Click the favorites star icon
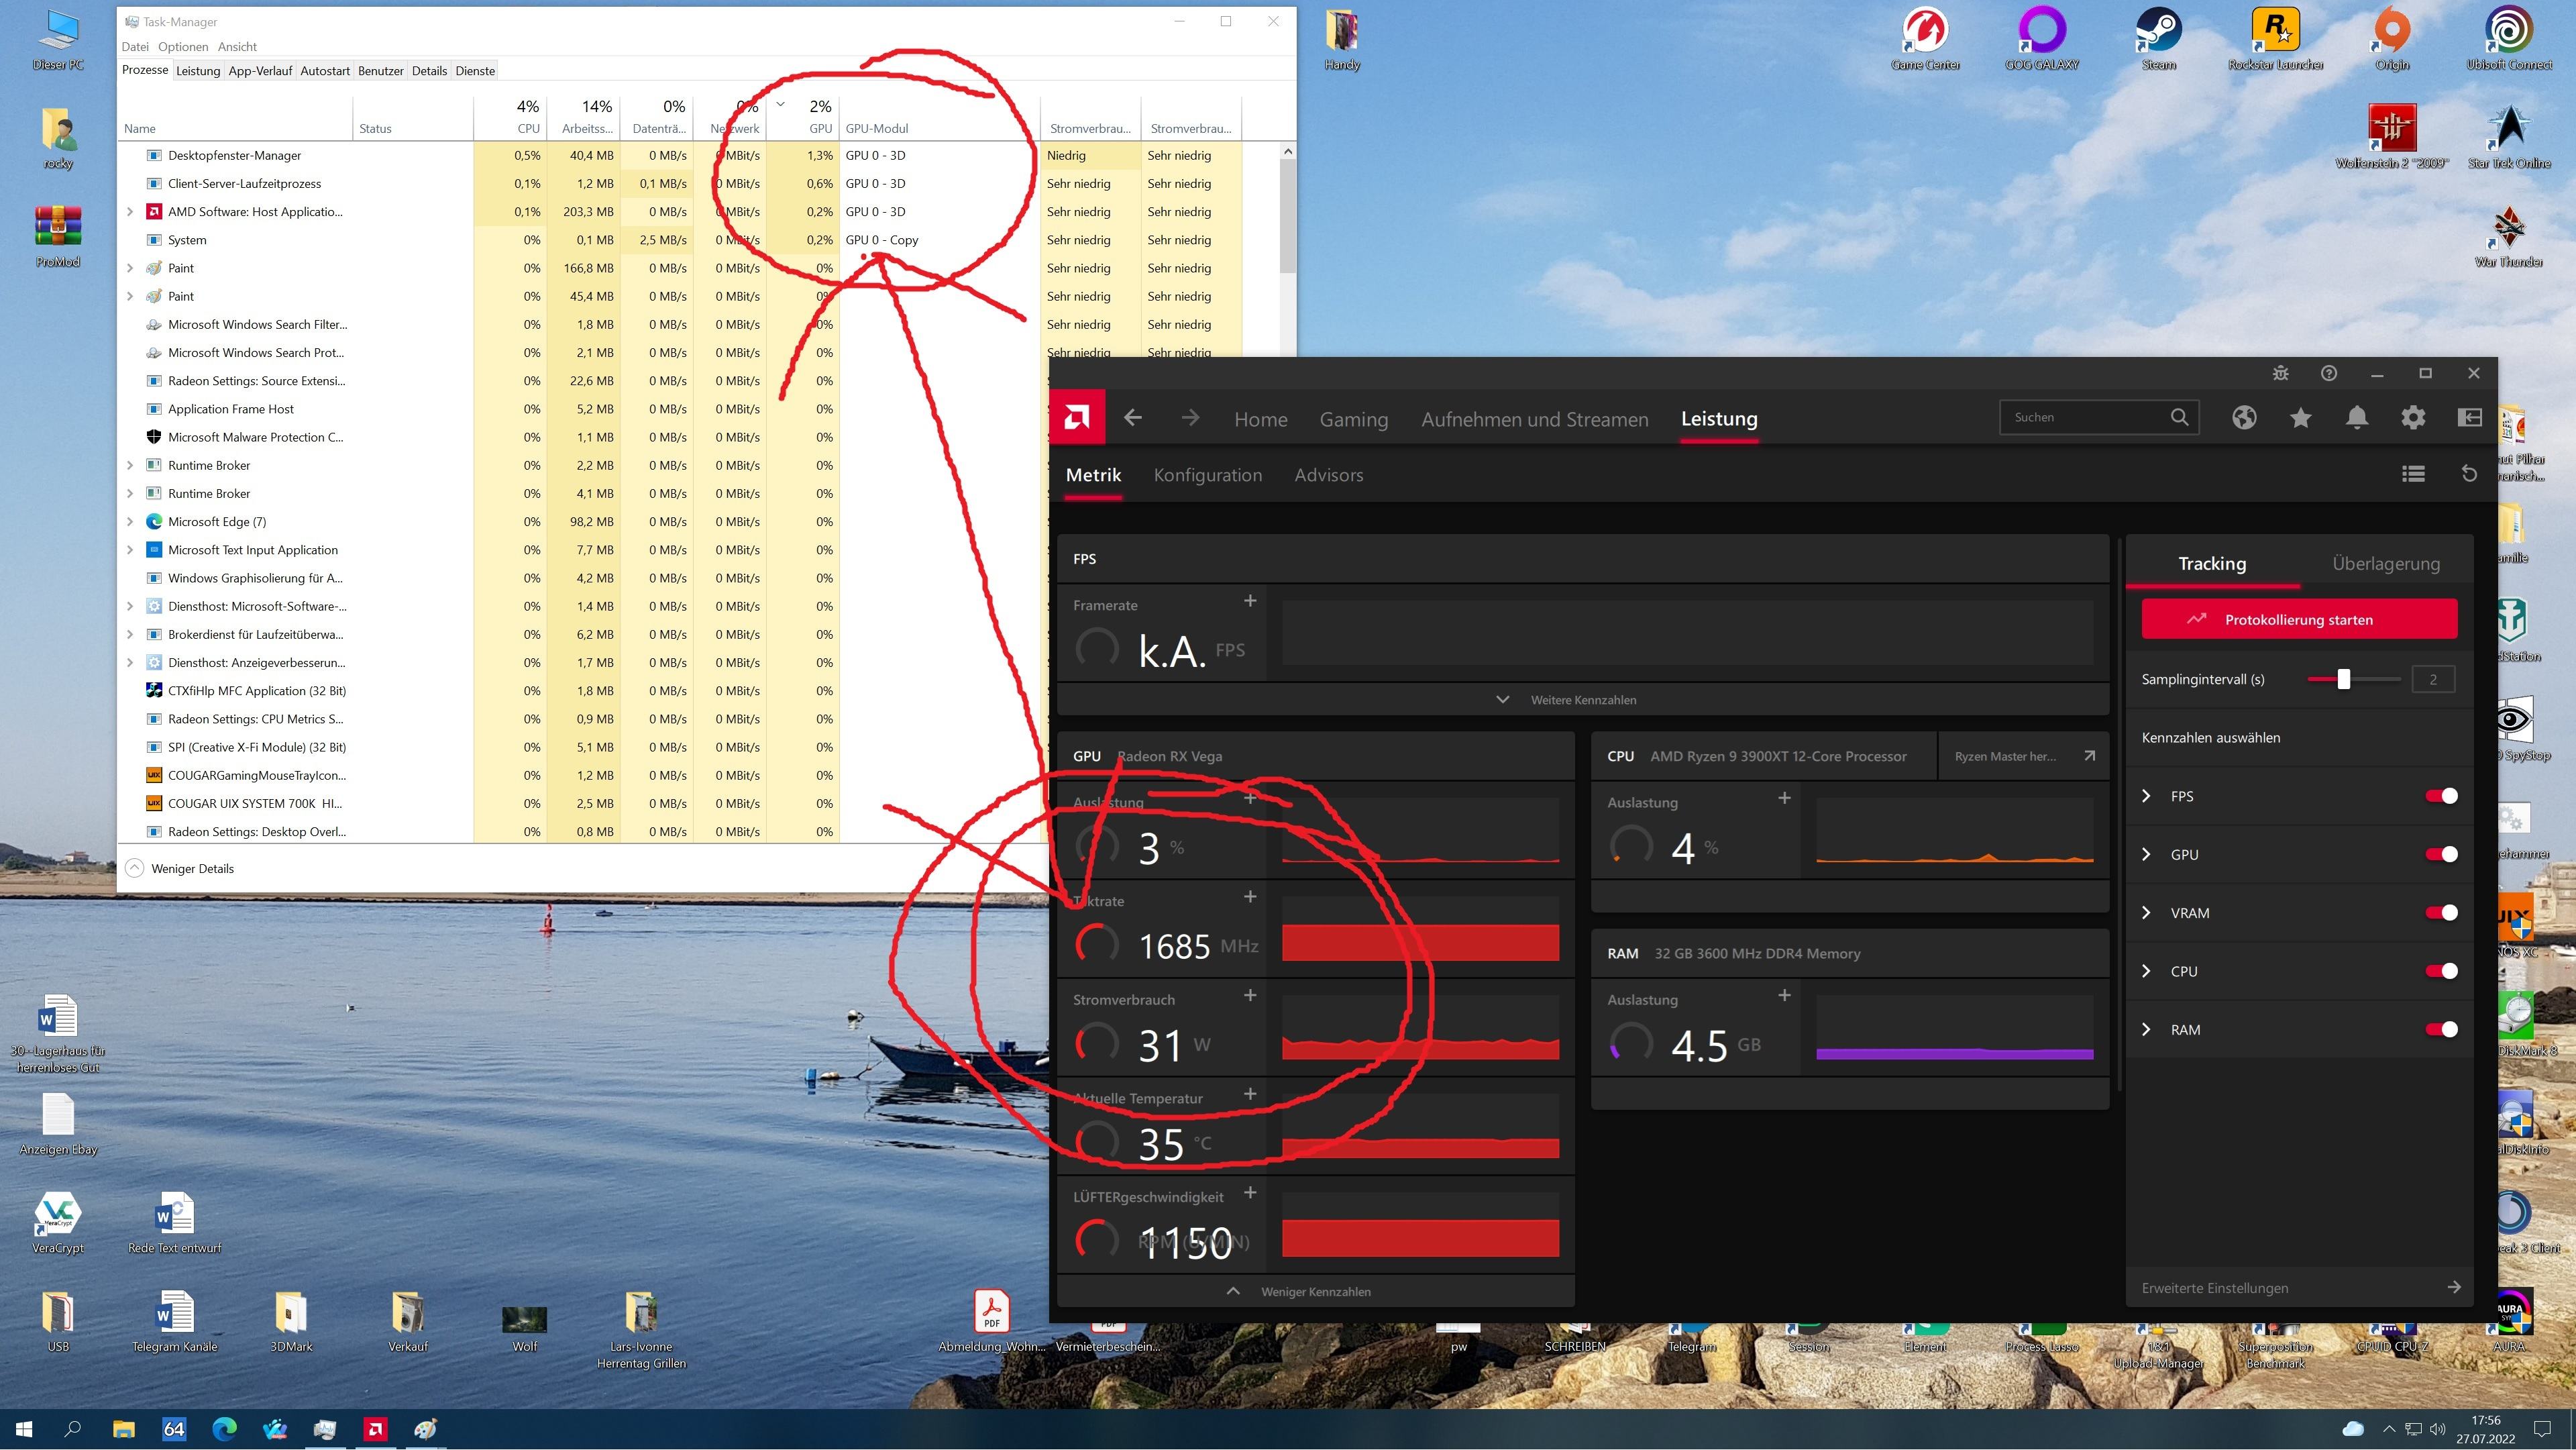Screen dimensions: 2576x1450 tap(2300, 417)
